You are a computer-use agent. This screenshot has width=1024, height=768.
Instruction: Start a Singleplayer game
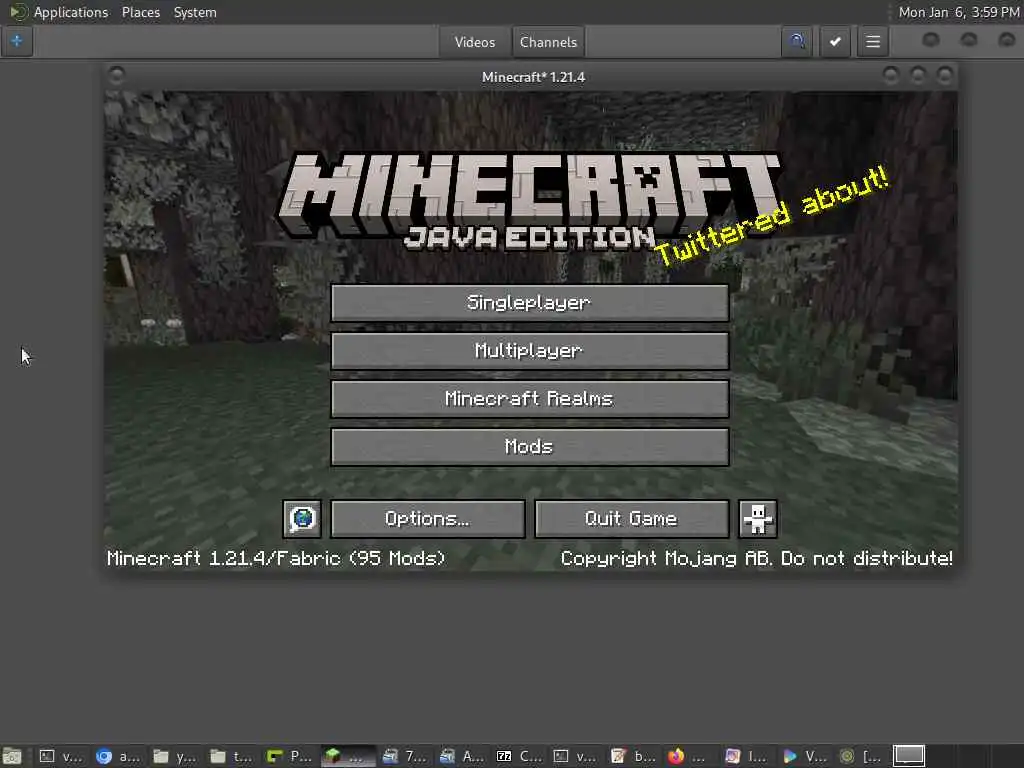[x=530, y=302]
